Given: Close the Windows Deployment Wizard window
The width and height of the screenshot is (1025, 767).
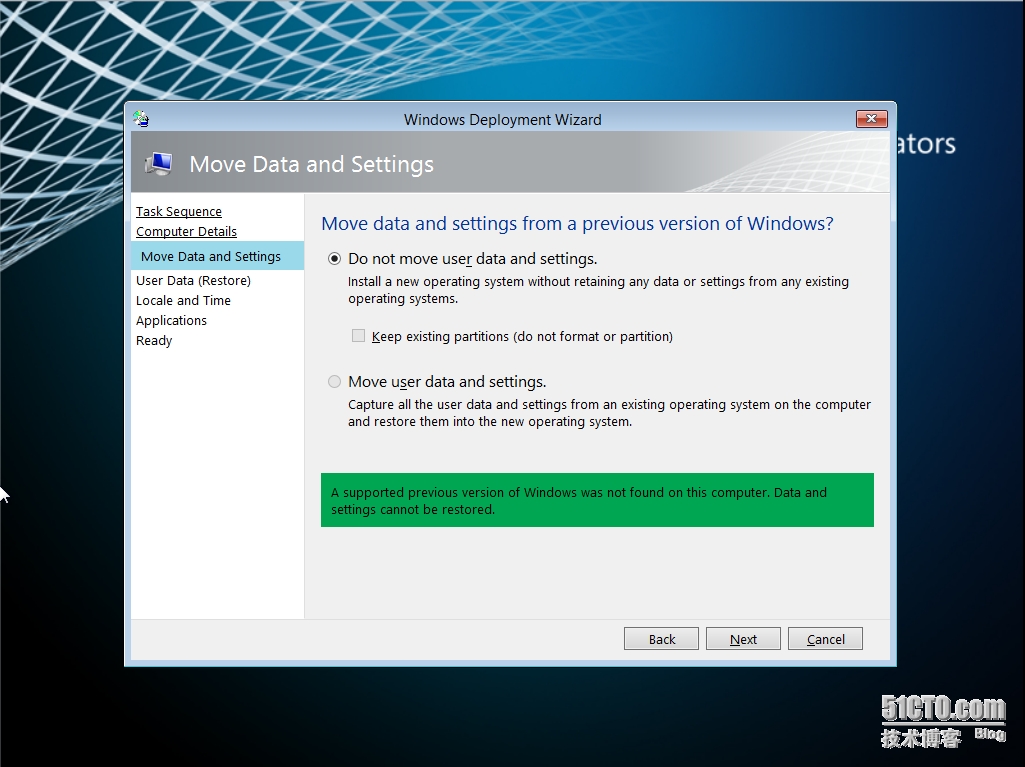Looking at the screenshot, I should point(871,118).
